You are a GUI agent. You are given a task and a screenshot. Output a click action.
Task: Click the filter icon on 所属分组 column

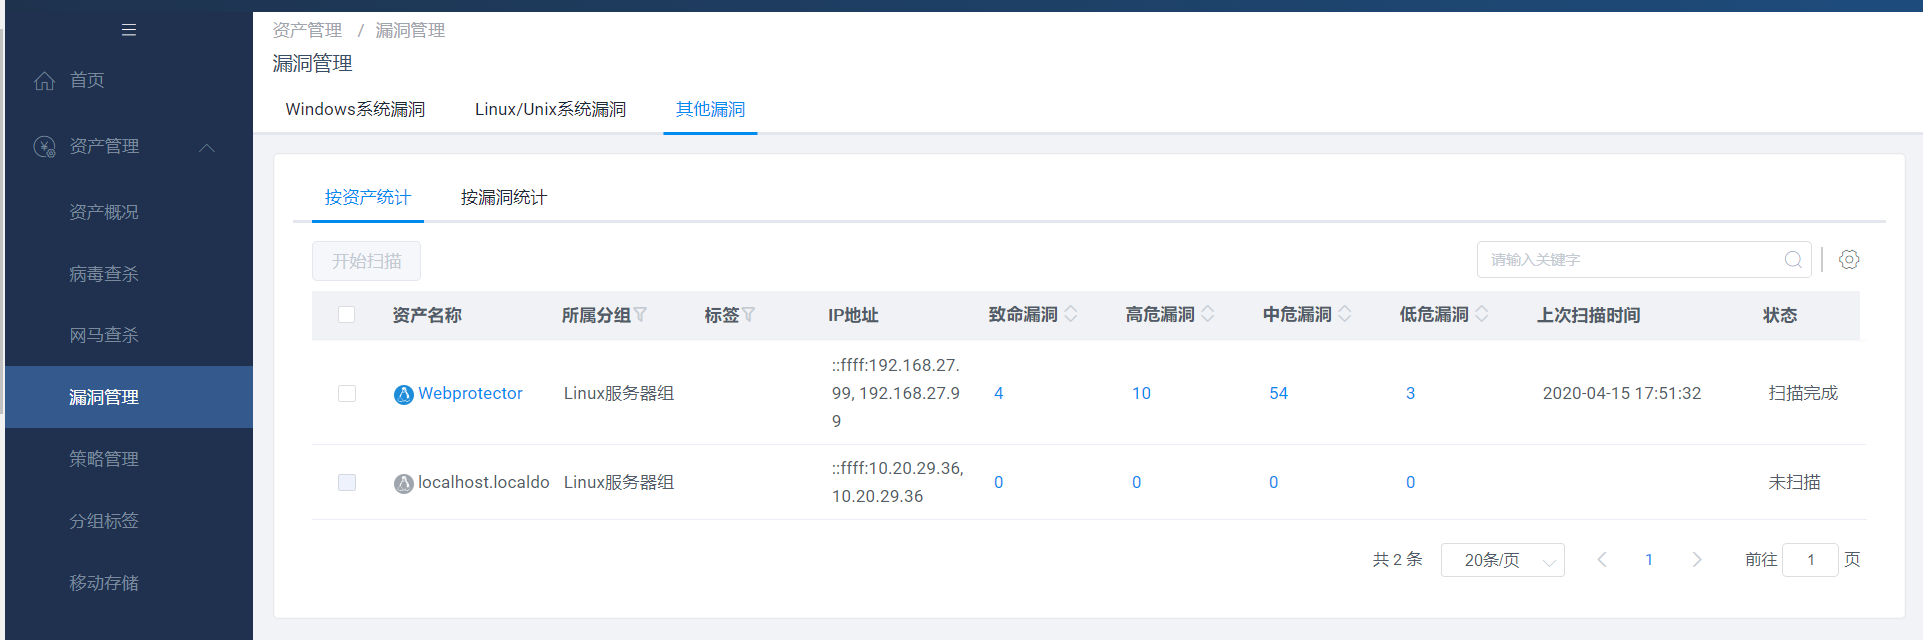pos(640,315)
